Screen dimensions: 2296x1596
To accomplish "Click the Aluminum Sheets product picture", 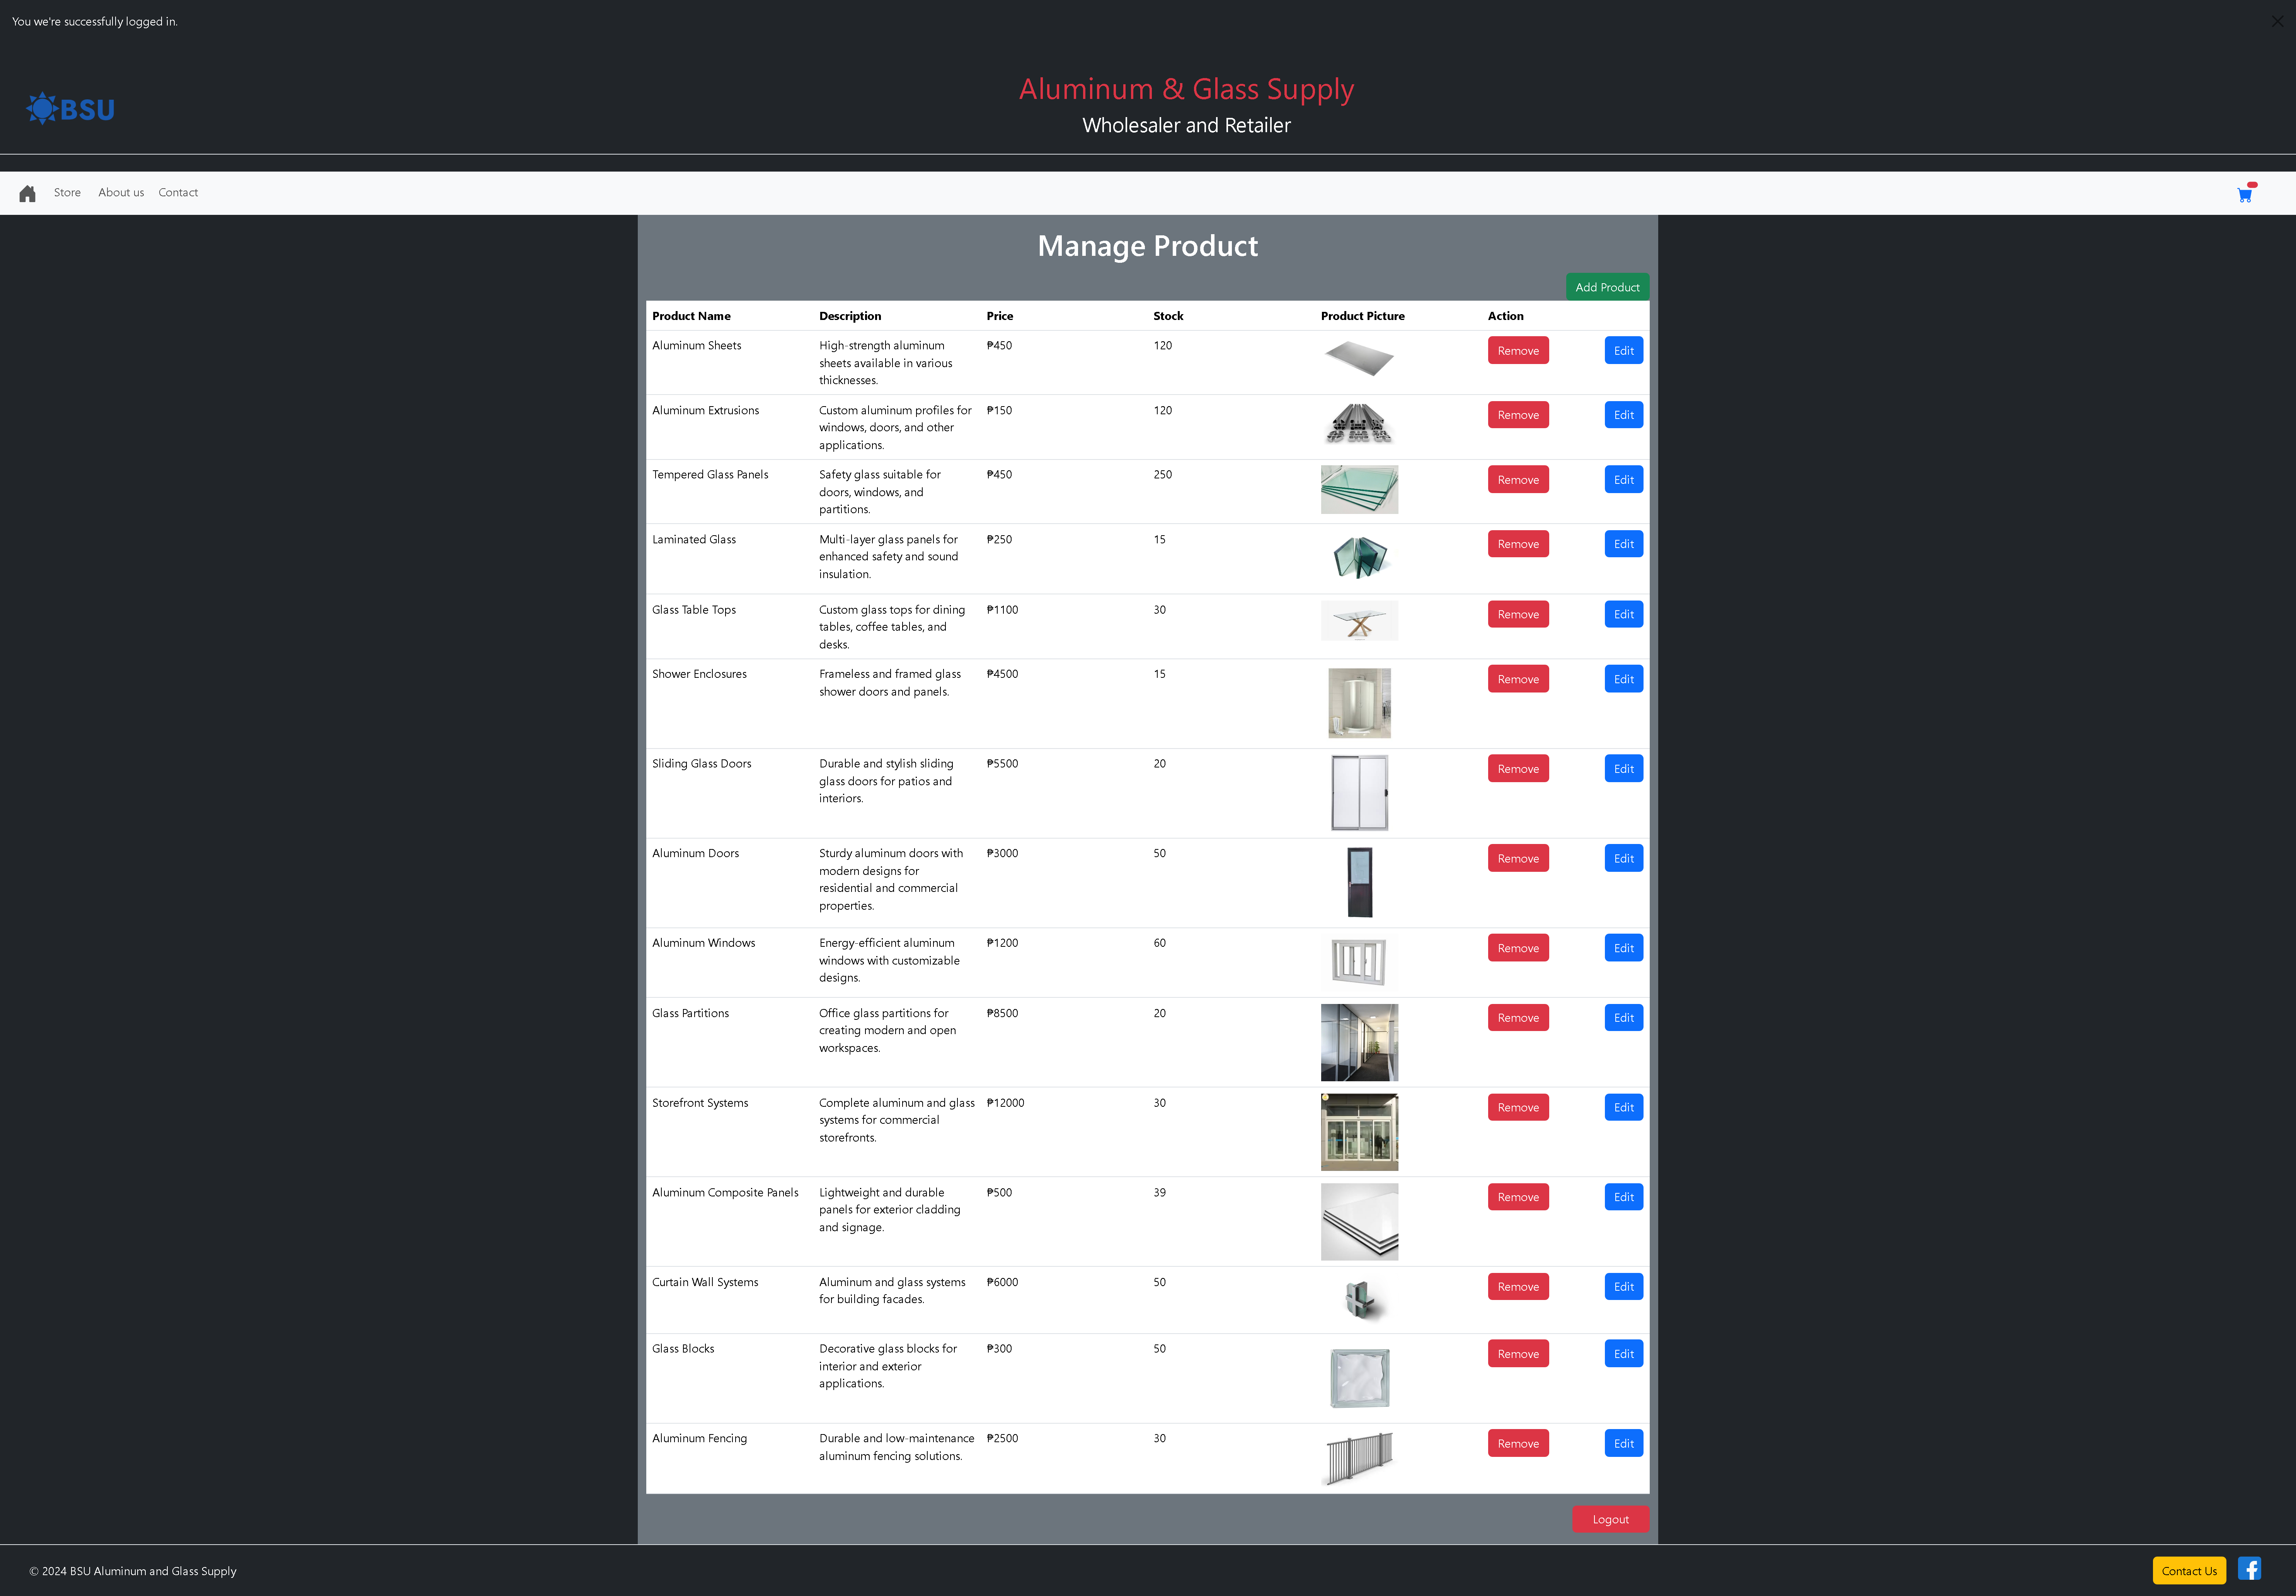I will coord(1359,358).
